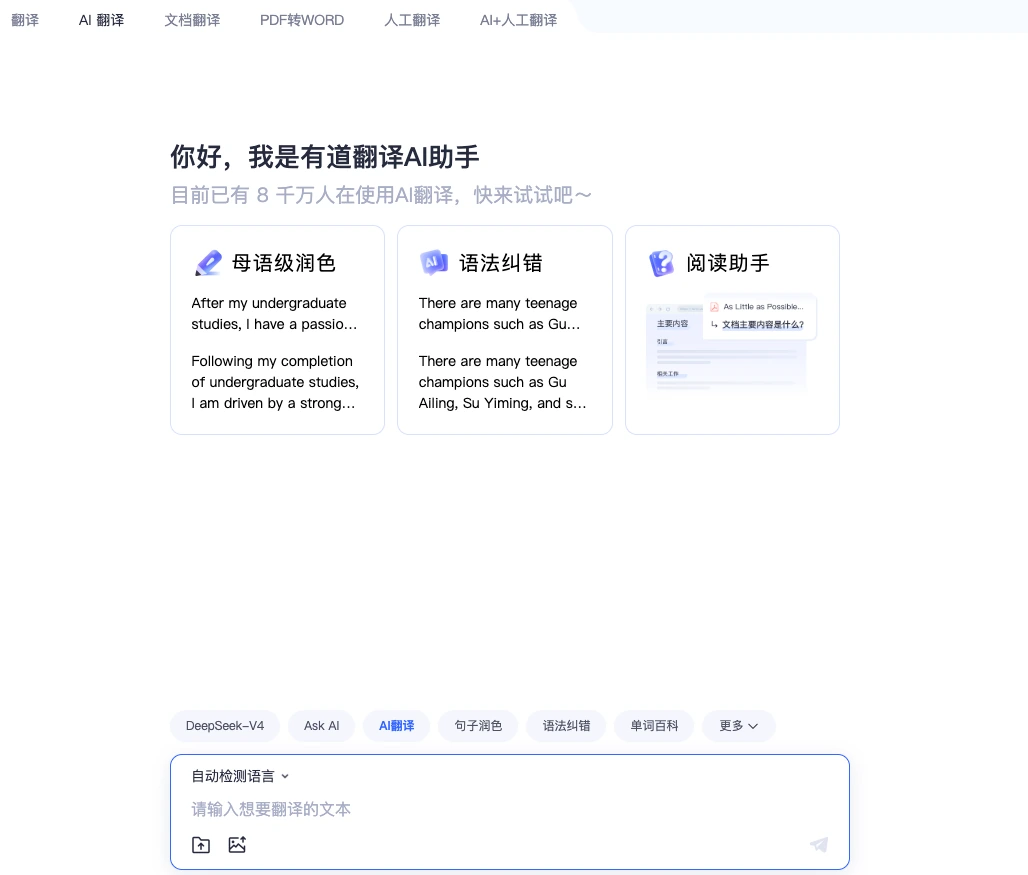Select the DeepSeek-V4 model chip
Screen dimensions: 1028x875
click(225, 726)
